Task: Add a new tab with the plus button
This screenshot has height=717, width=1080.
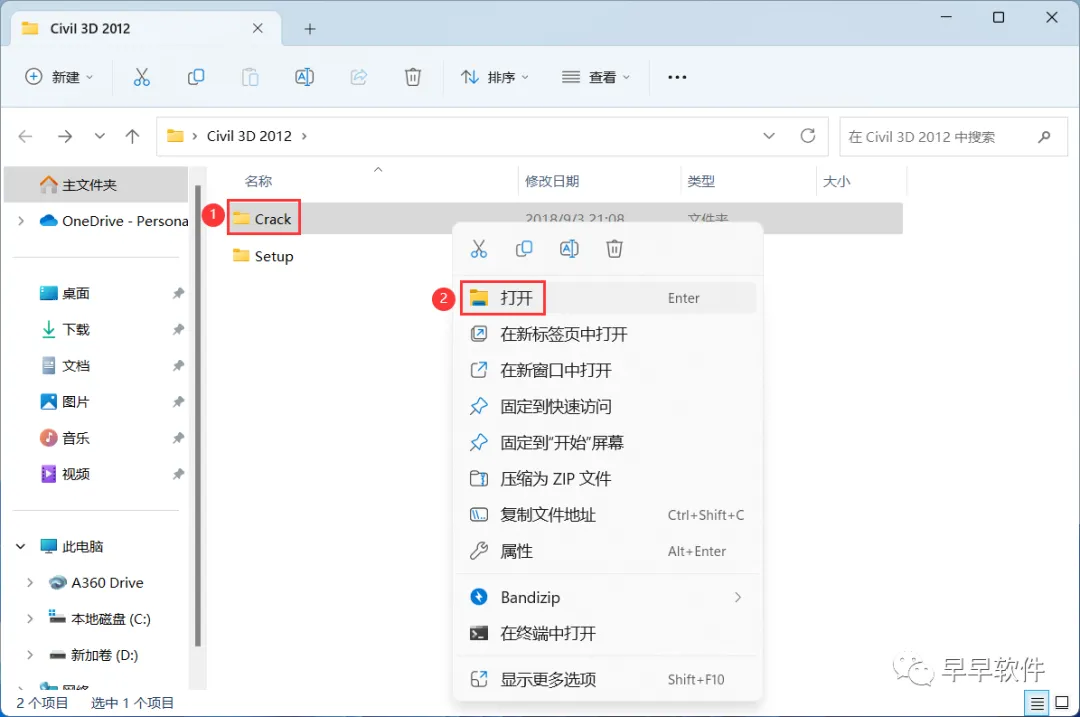Action: click(x=310, y=29)
